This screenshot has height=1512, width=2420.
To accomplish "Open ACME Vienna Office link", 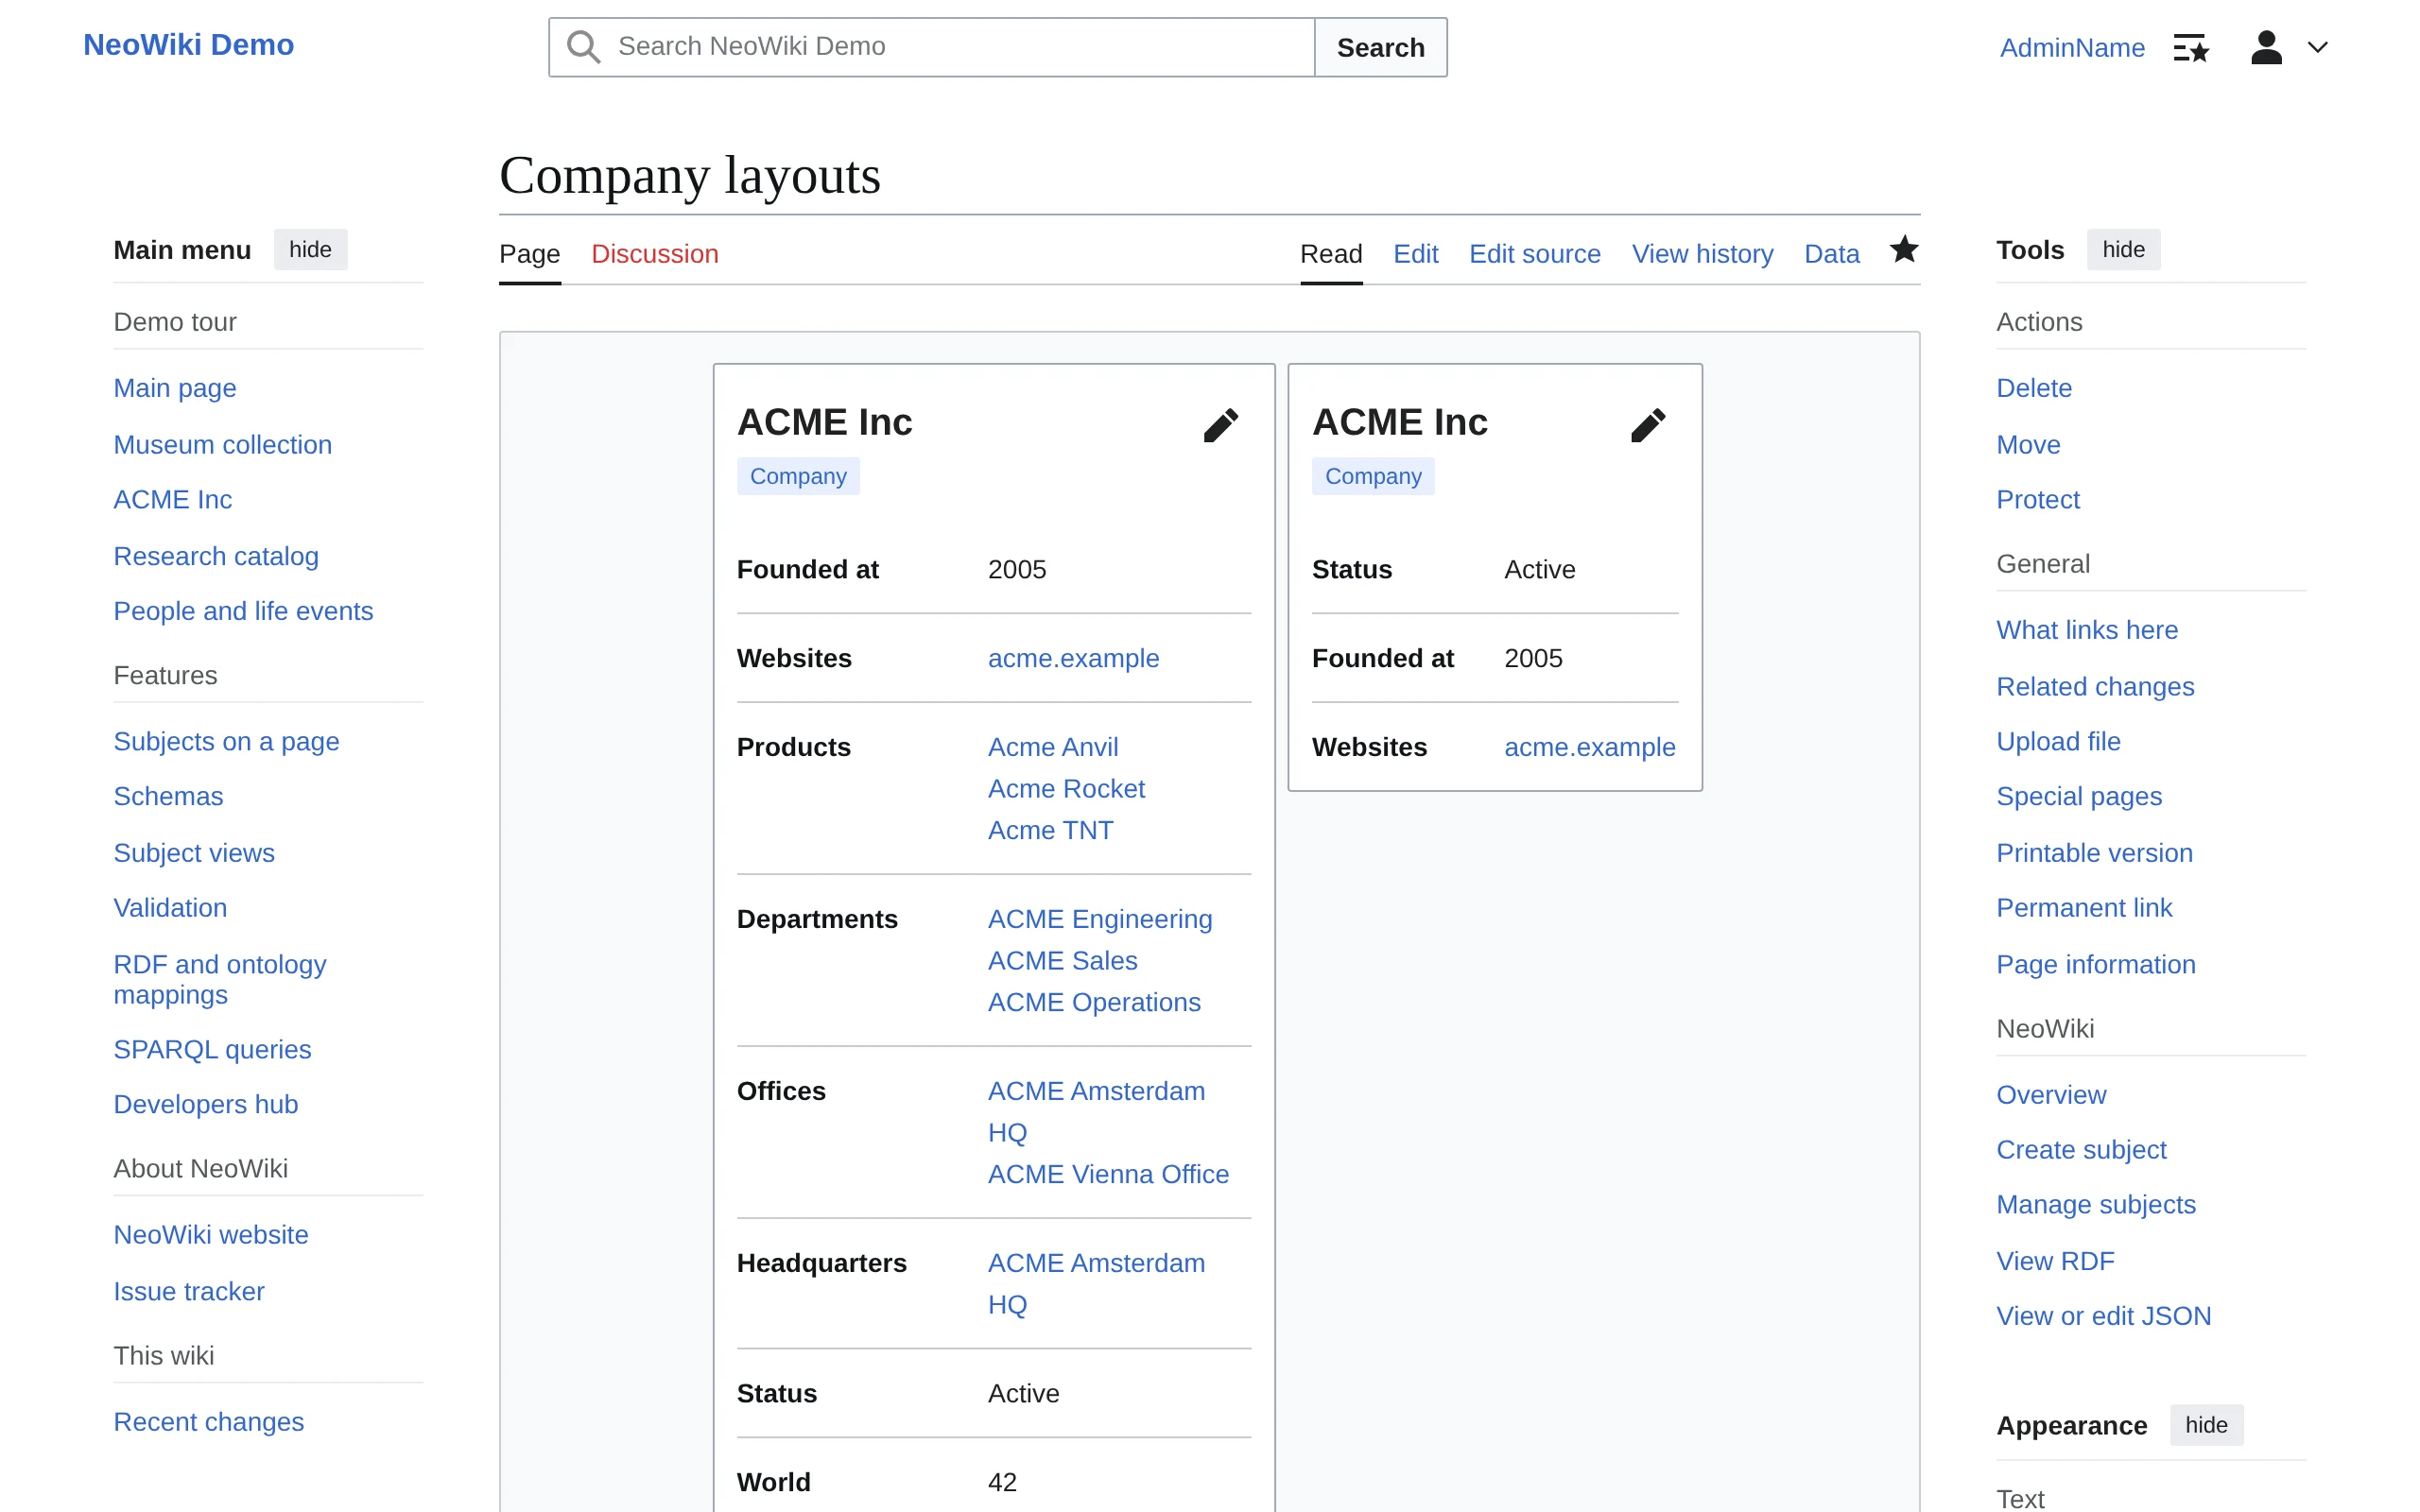I will point(1108,1174).
